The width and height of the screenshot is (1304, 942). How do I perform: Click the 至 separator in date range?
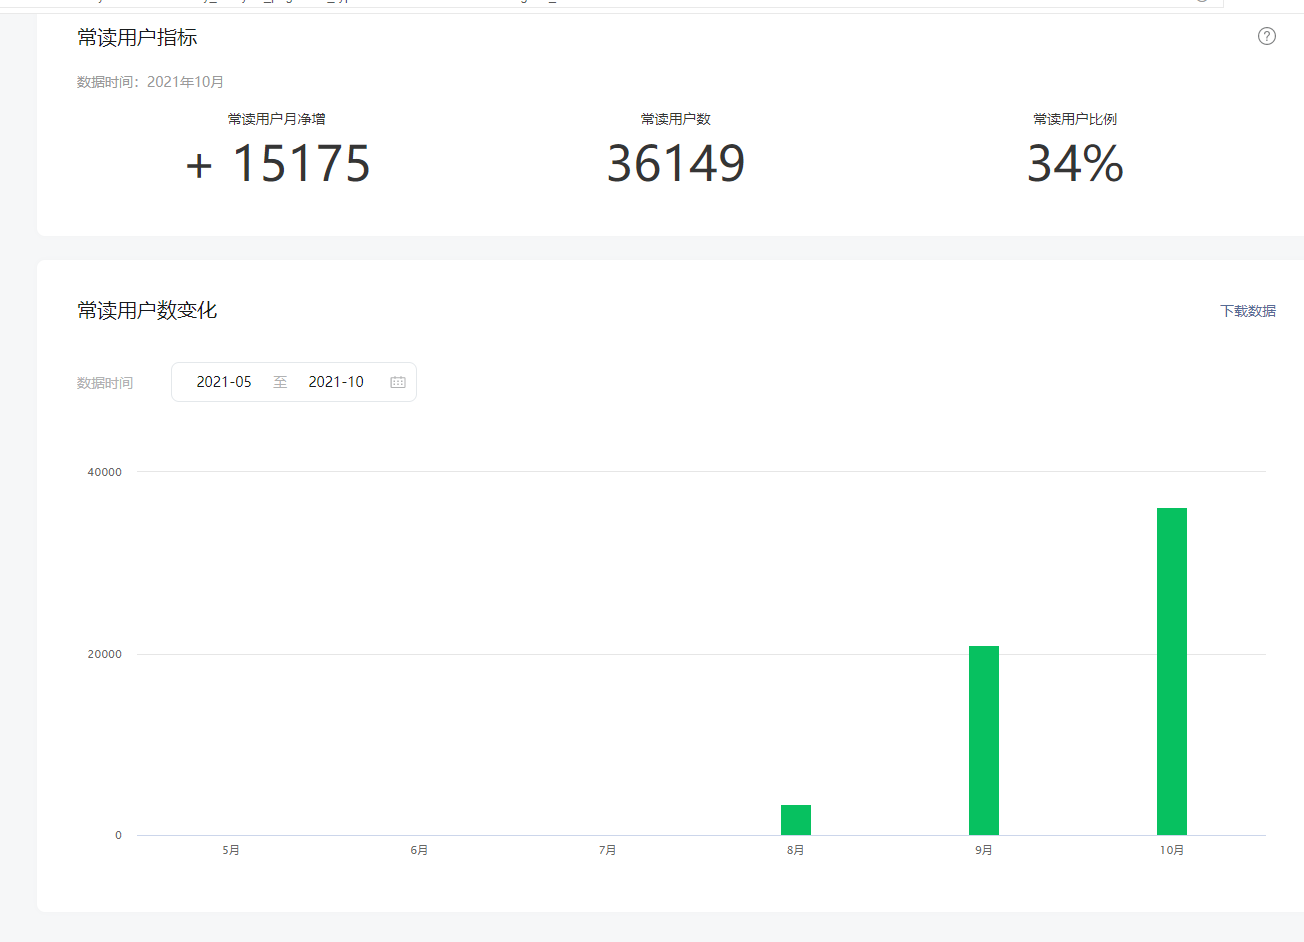tap(280, 382)
